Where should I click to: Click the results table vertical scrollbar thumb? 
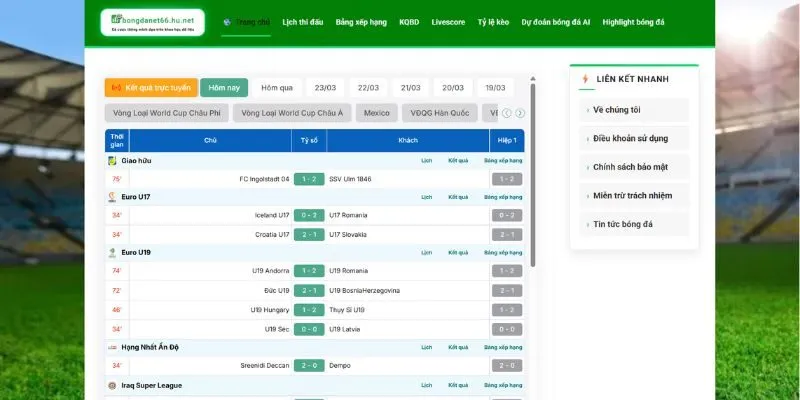coord(533,175)
